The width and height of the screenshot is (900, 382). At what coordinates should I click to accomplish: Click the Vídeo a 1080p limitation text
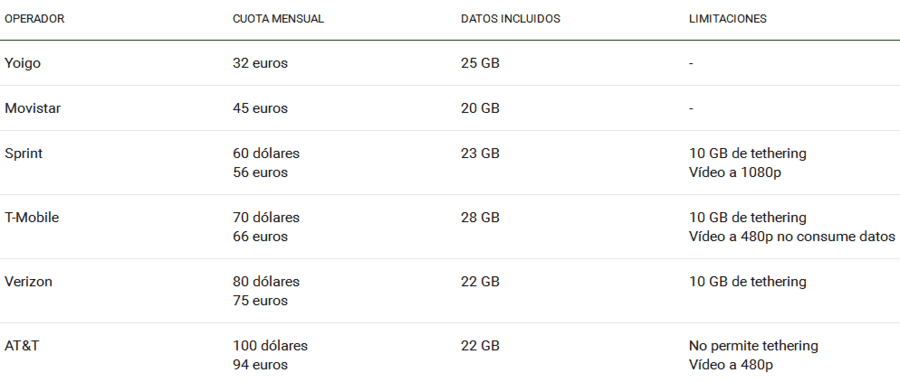[735, 173]
